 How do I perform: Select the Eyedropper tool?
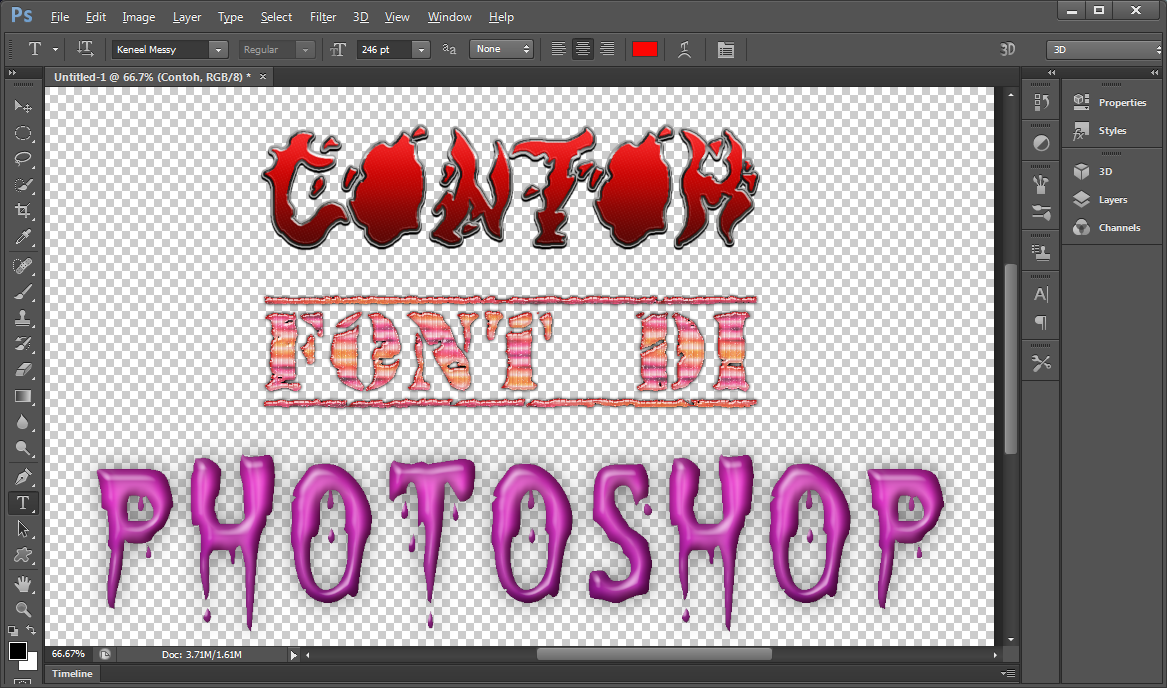coord(23,238)
